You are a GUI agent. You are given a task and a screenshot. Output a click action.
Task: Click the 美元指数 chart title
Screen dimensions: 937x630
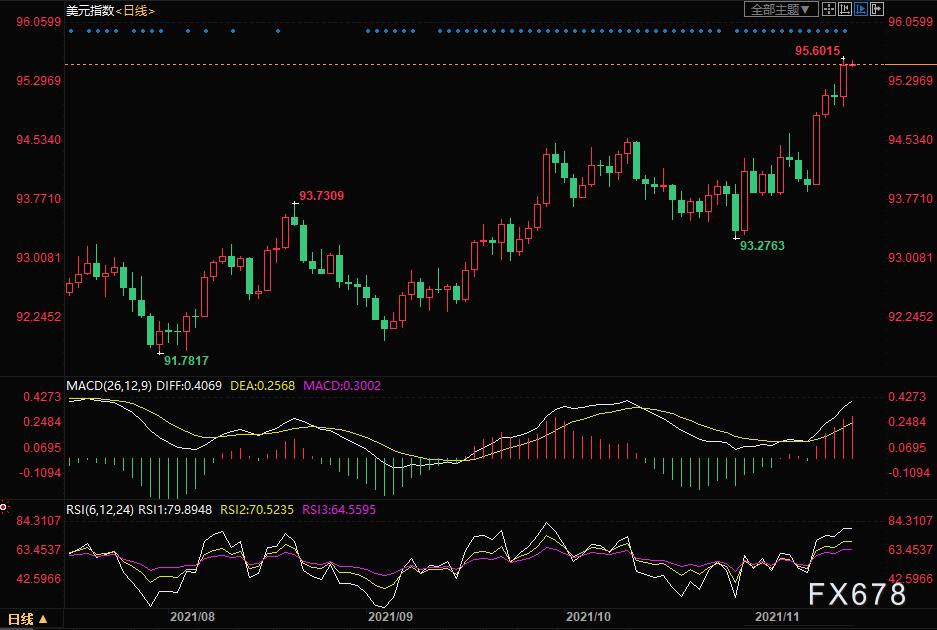[x=88, y=10]
